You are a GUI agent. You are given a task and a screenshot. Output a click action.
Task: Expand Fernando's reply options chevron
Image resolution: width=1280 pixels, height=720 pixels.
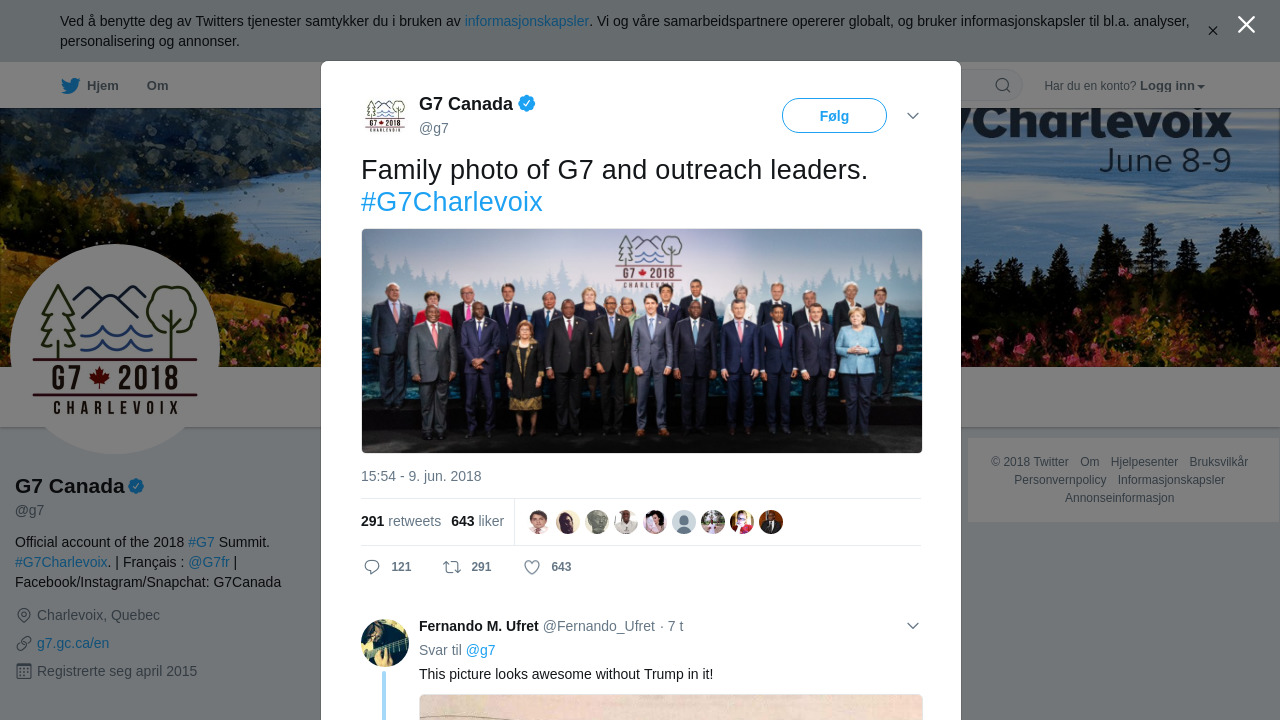click(912, 626)
